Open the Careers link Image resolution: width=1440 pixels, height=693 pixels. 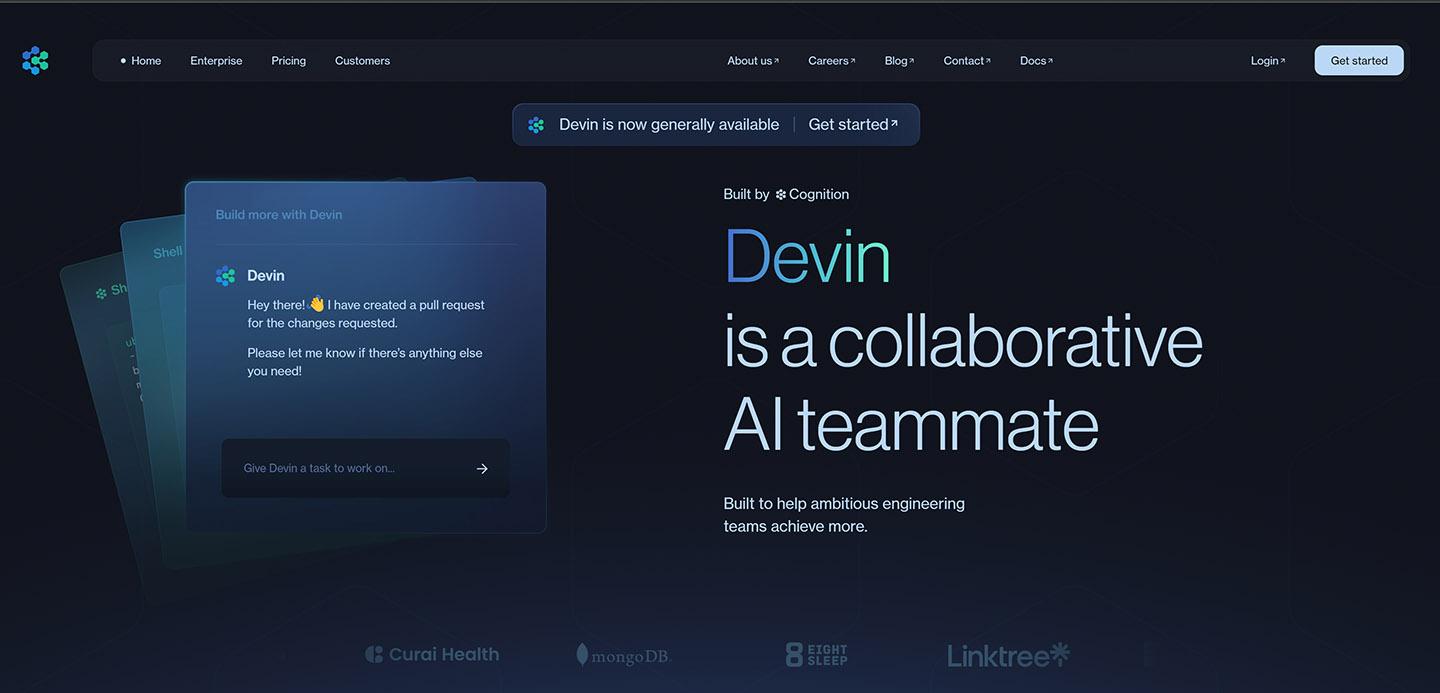(832, 61)
